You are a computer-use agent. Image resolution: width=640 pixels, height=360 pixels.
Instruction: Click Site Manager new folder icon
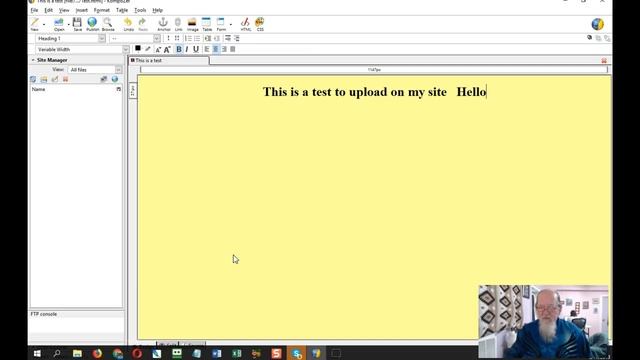[44, 79]
